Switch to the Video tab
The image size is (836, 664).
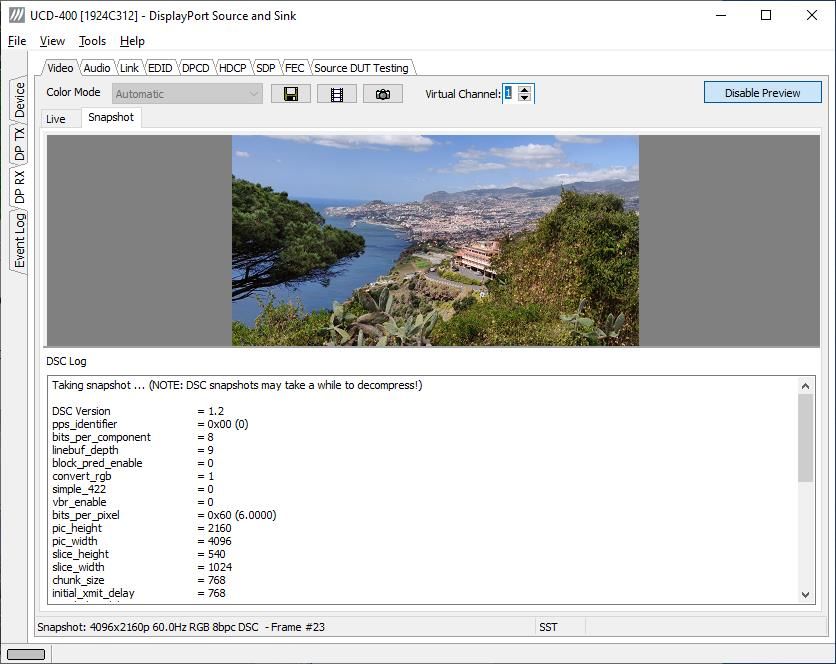pos(60,68)
